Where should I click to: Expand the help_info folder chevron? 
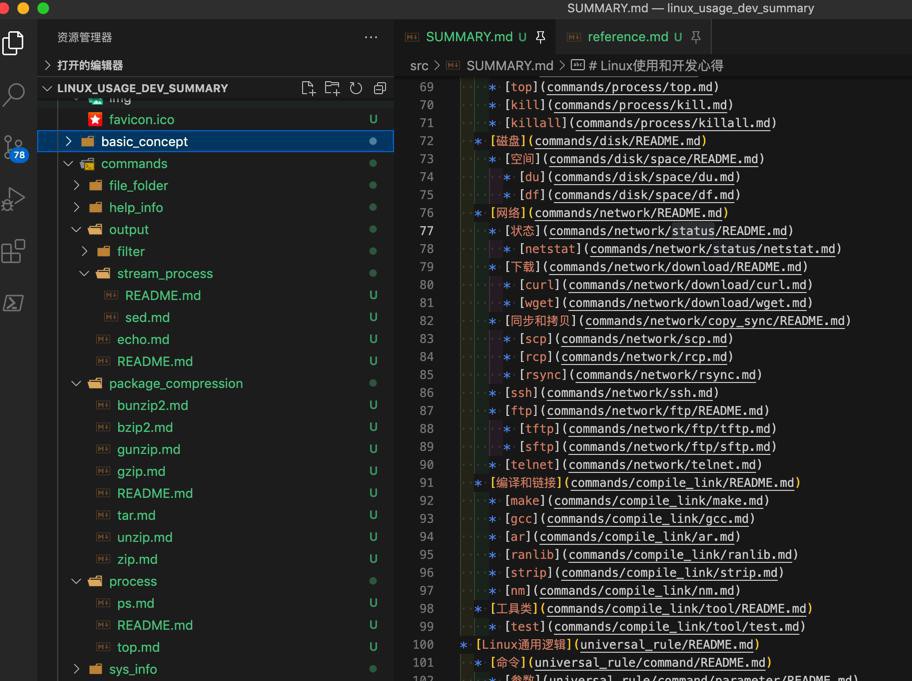(x=76, y=208)
